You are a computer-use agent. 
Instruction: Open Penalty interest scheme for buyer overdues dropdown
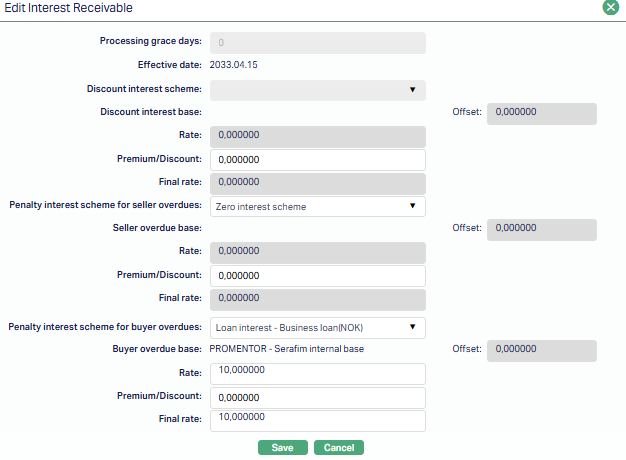pyautogui.click(x=318, y=327)
